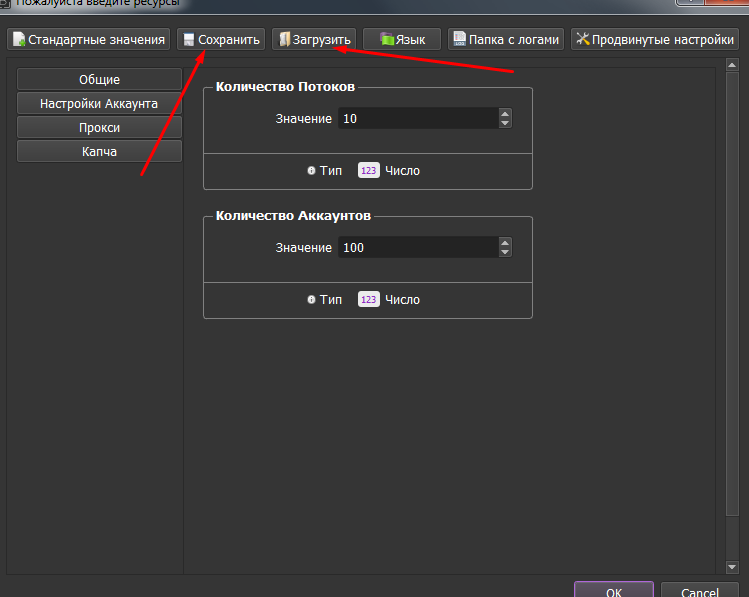
Task: Click the 123 type icon under Количество Аккаунтов
Action: [x=368, y=300]
